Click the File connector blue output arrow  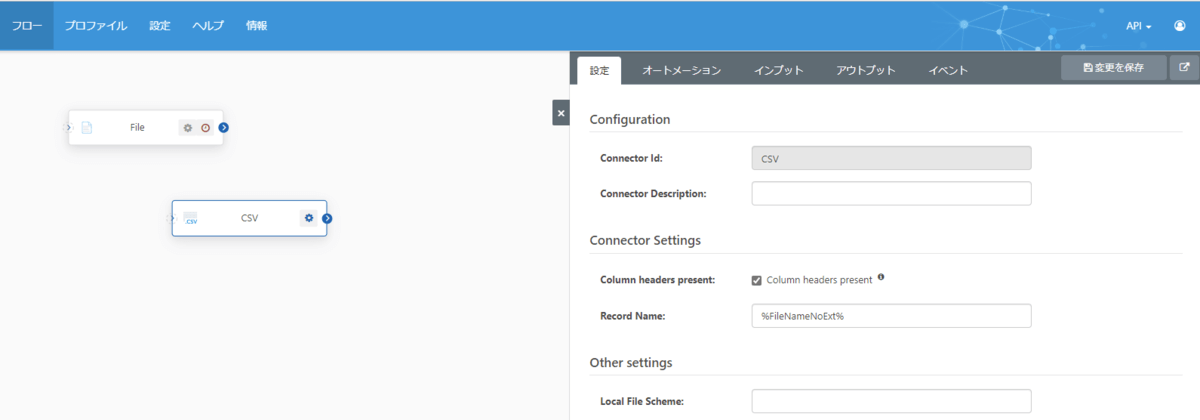[224, 127]
